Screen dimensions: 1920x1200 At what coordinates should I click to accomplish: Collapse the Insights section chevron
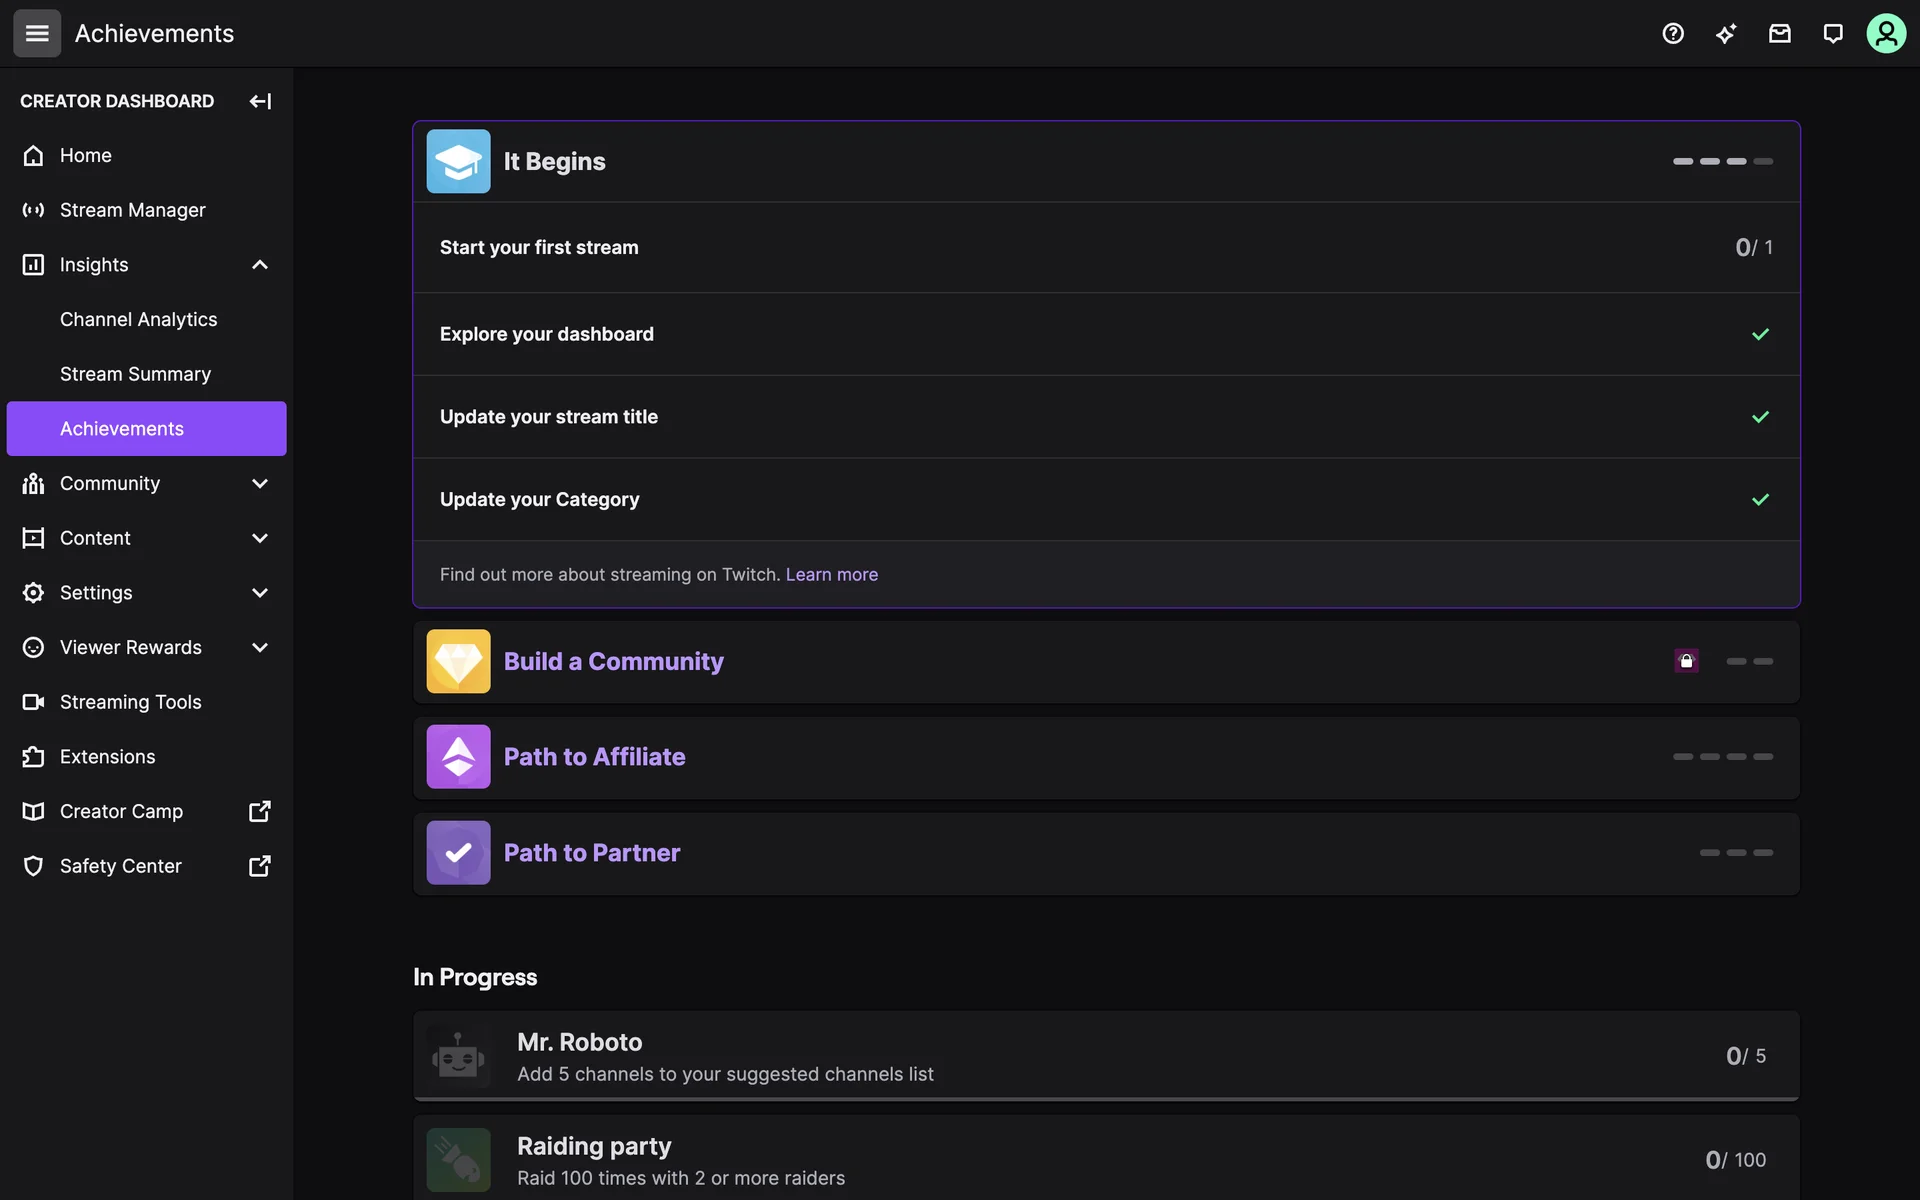pyautogui.click(x=260, y=265)
